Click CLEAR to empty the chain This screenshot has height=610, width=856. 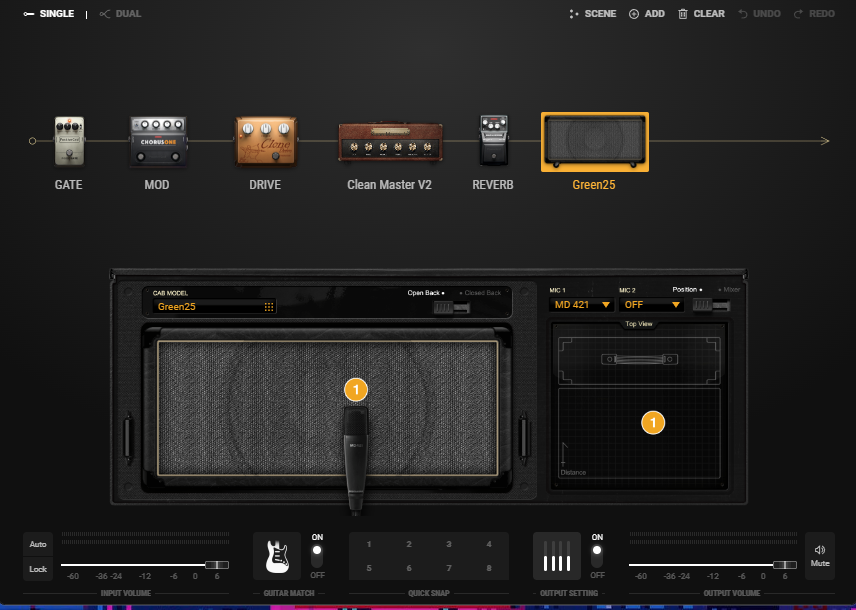point(701,14)
